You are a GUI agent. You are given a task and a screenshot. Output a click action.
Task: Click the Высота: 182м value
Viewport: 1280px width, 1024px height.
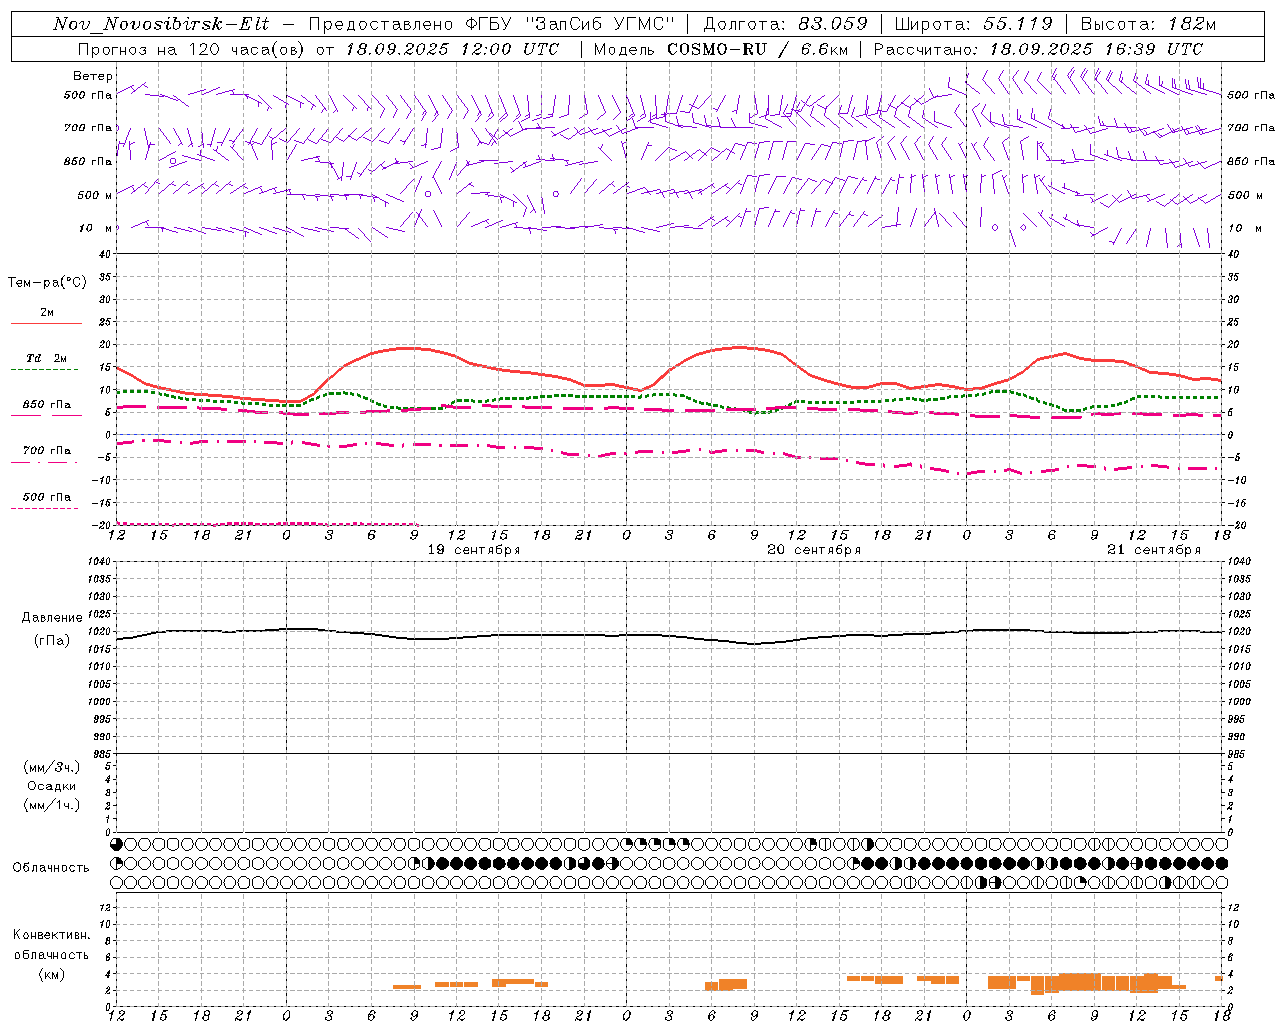[x=1147, y=24]
